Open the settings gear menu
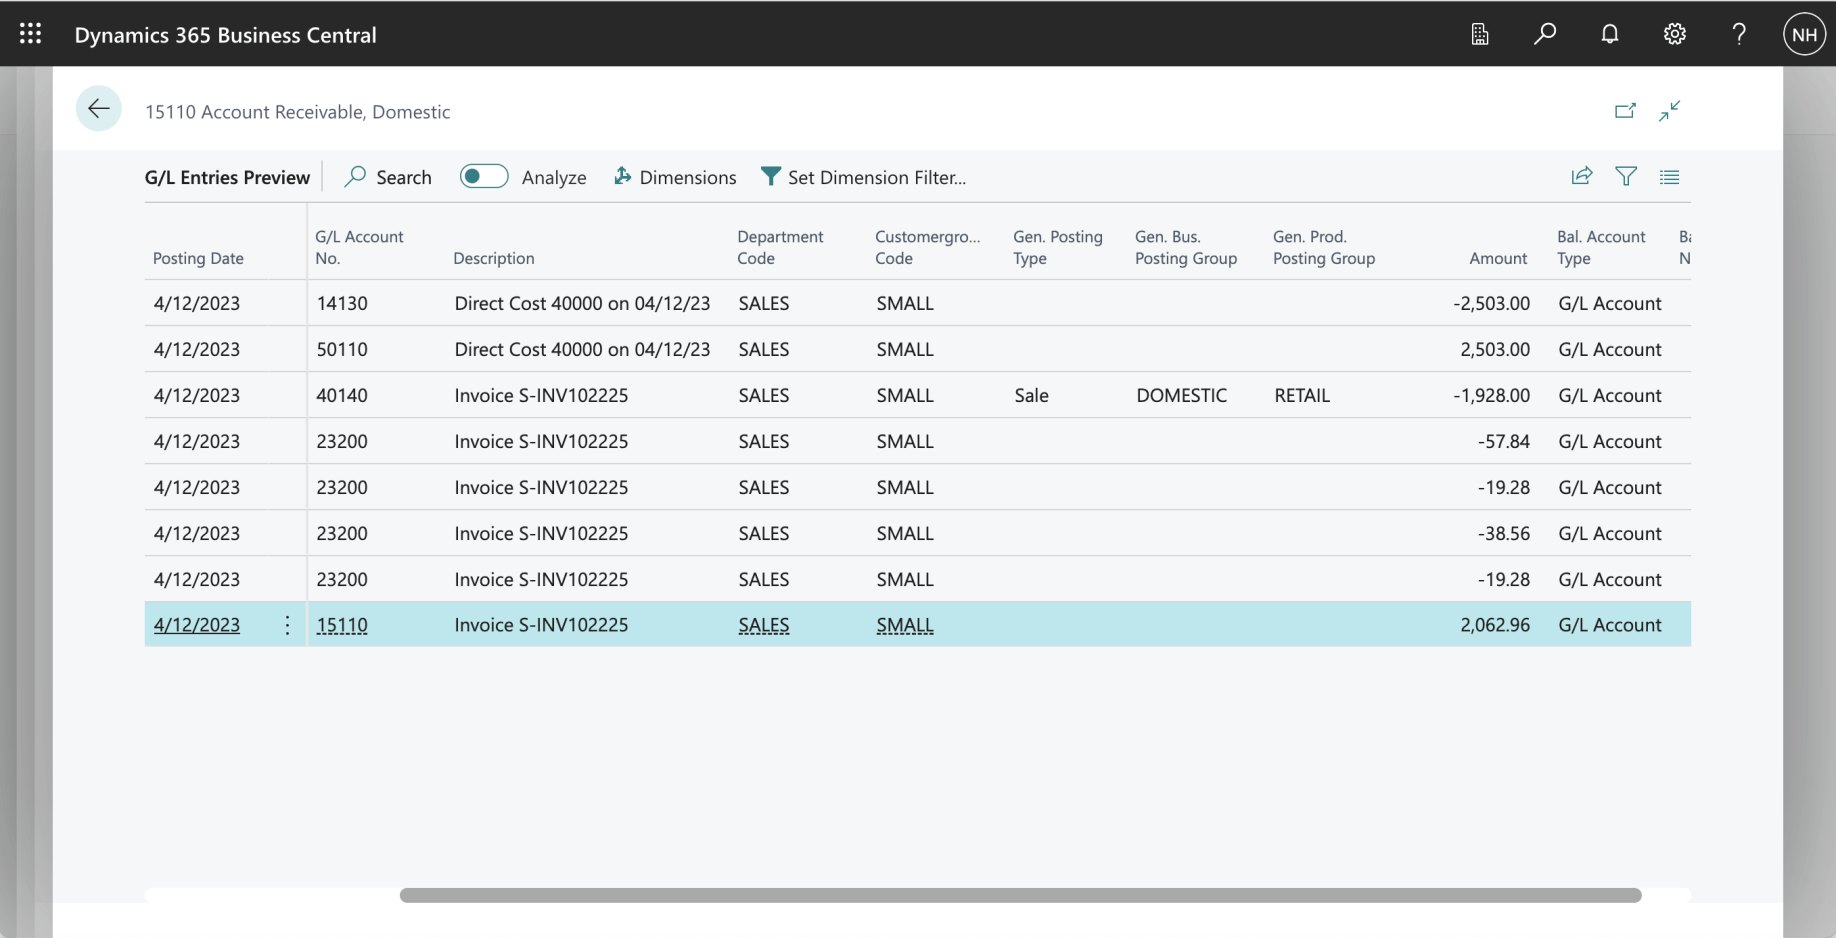The width and height of the screenshot is (1836, 938). [x=1674, y=34]
